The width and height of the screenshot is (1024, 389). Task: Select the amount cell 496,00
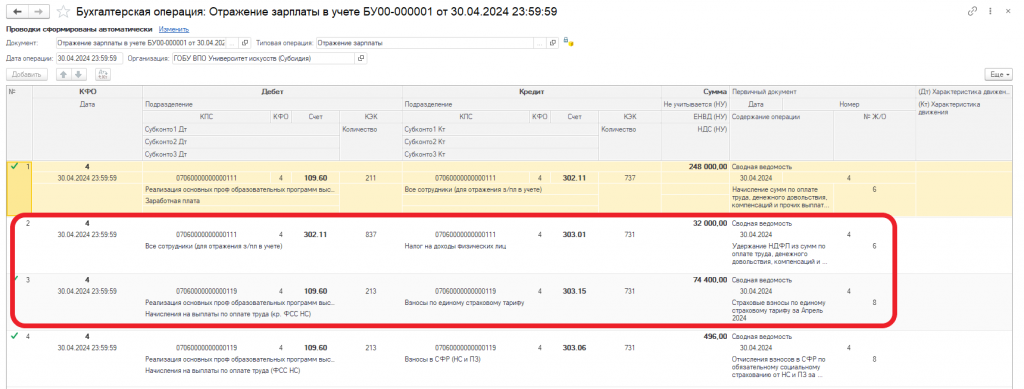(x=716, y=336)
